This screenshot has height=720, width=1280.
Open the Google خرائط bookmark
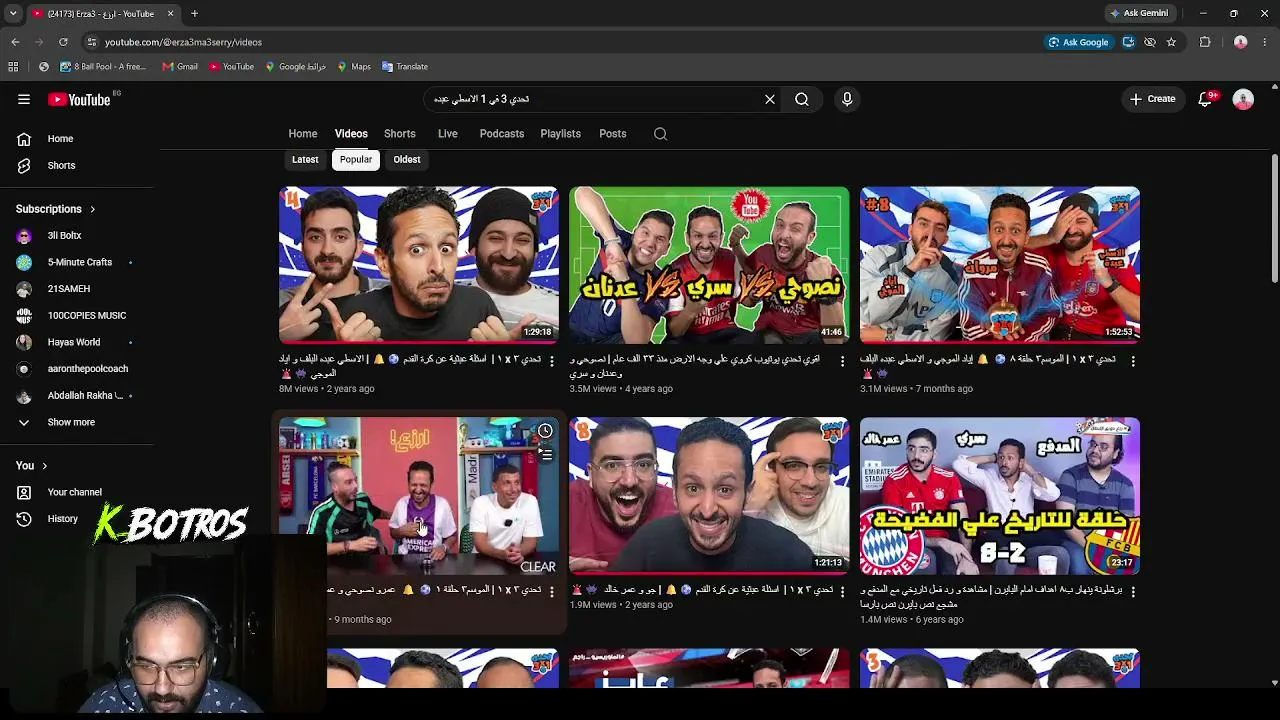tap(296, 67)
